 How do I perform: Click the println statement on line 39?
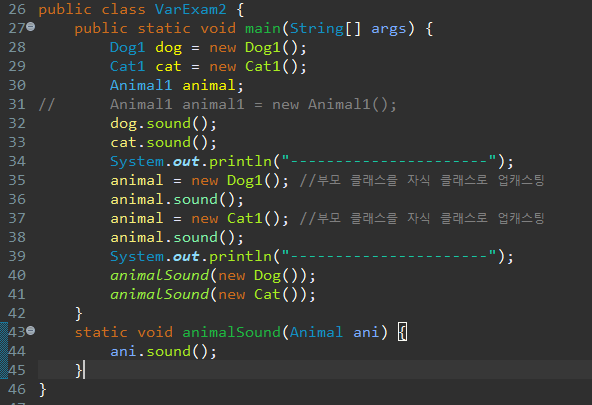pyautogui.click(x=312, y=257)
